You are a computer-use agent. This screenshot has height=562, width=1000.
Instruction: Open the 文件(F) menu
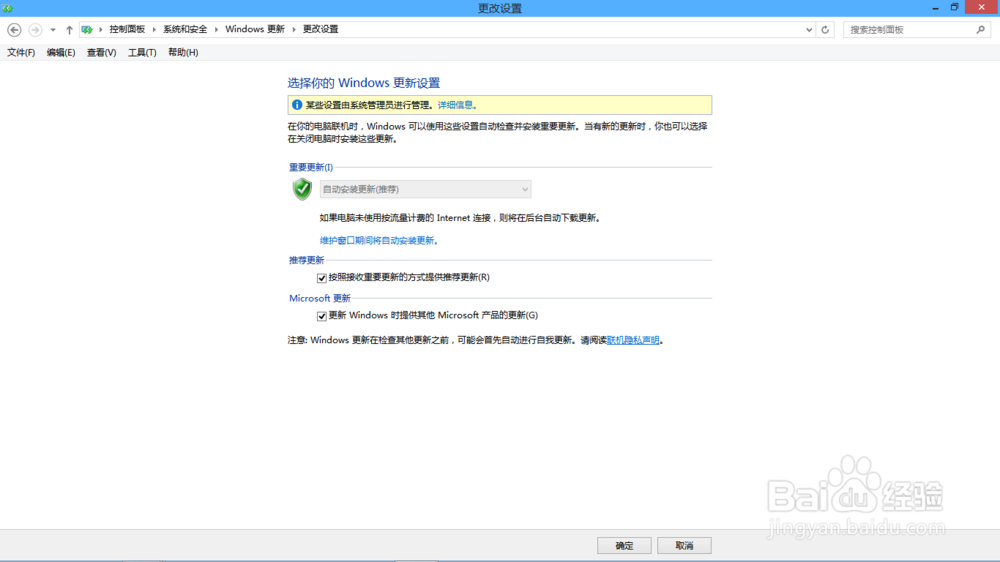21,52
